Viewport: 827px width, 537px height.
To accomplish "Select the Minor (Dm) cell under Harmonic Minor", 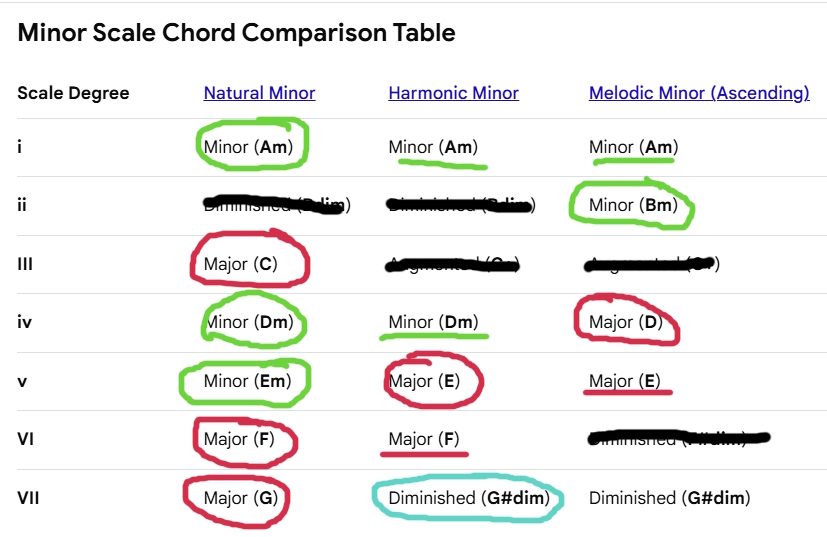I will 433,322.
